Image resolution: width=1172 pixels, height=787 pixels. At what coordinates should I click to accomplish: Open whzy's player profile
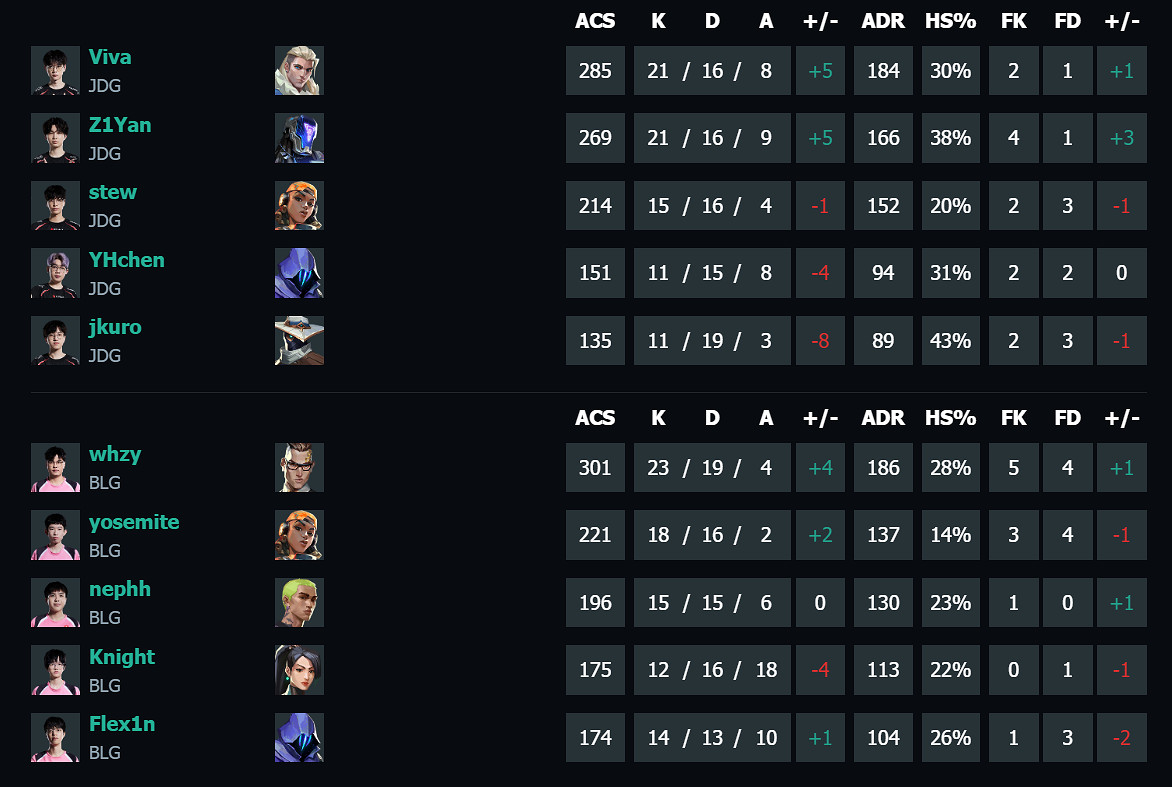click(x=115, y=454)
